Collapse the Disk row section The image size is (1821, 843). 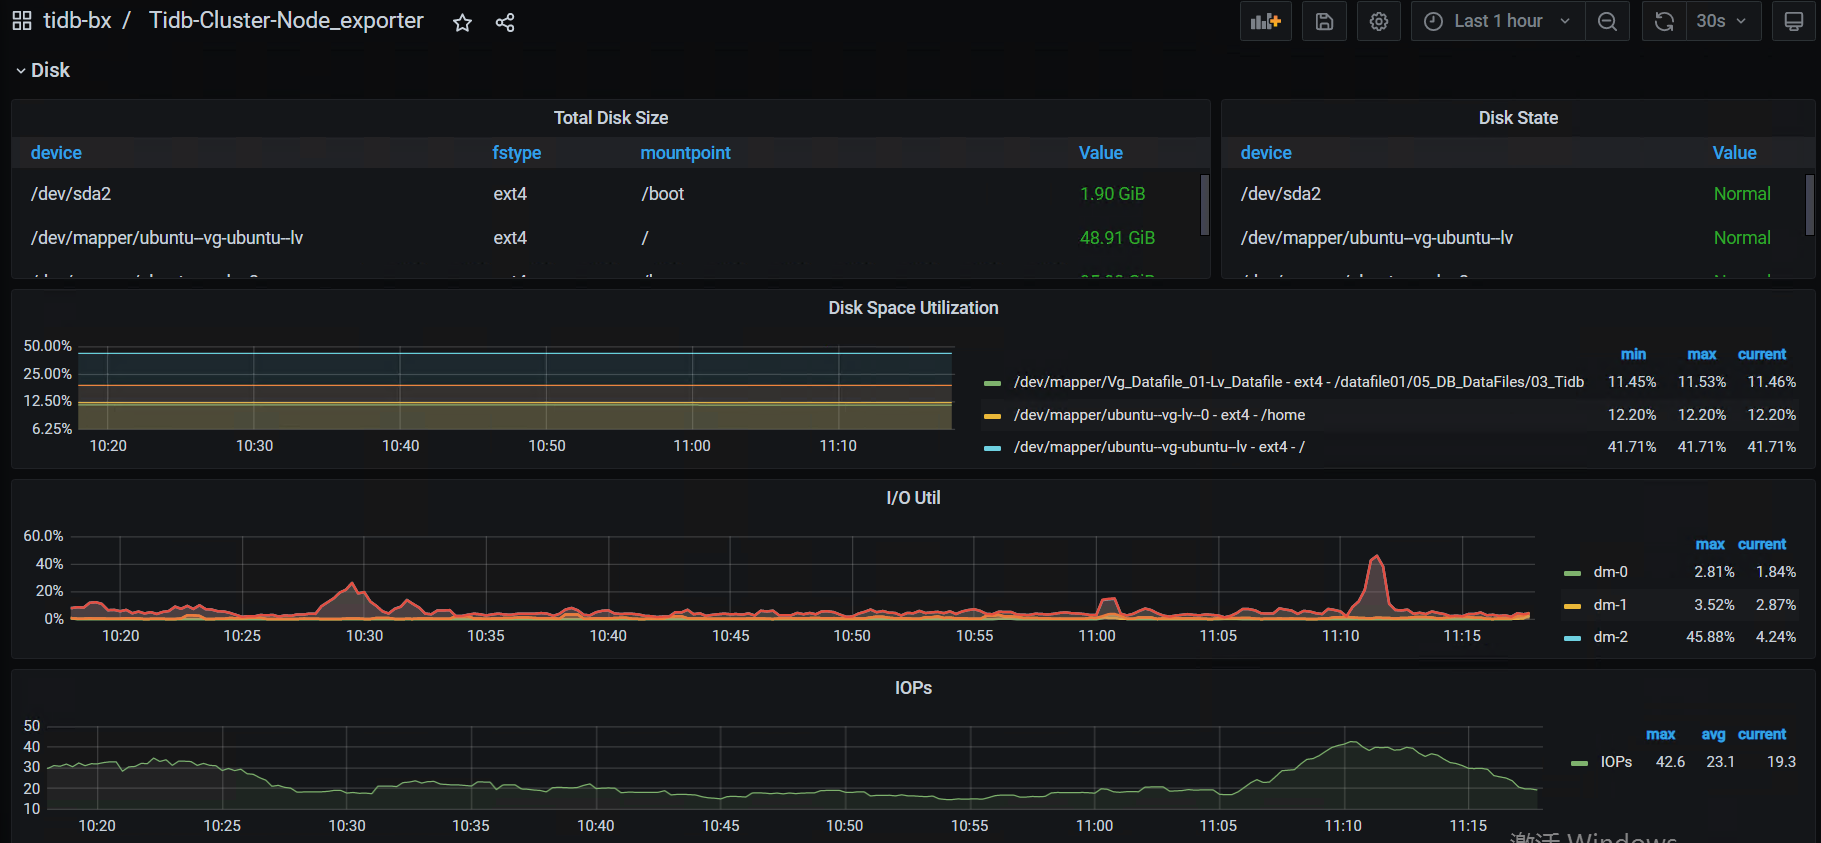click(x=42, y=70)
